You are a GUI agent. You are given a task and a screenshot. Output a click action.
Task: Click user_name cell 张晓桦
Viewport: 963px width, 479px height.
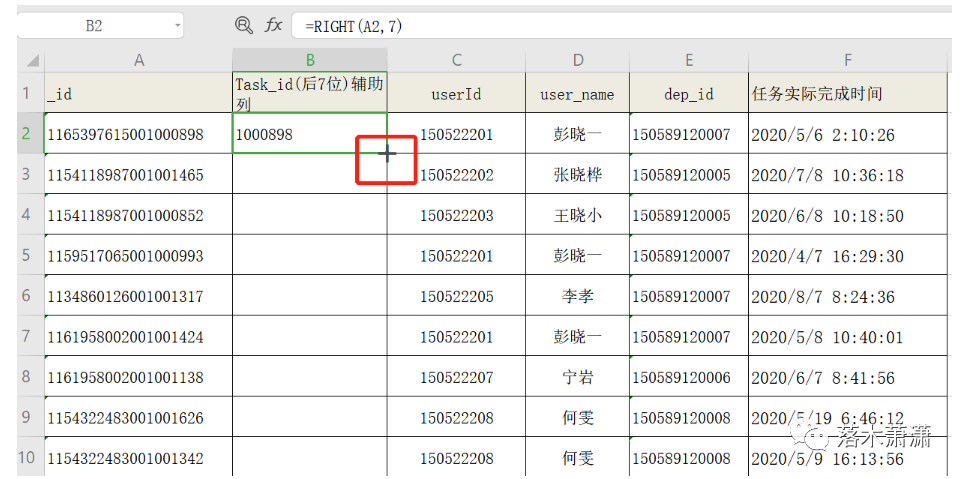pos(577,174)
